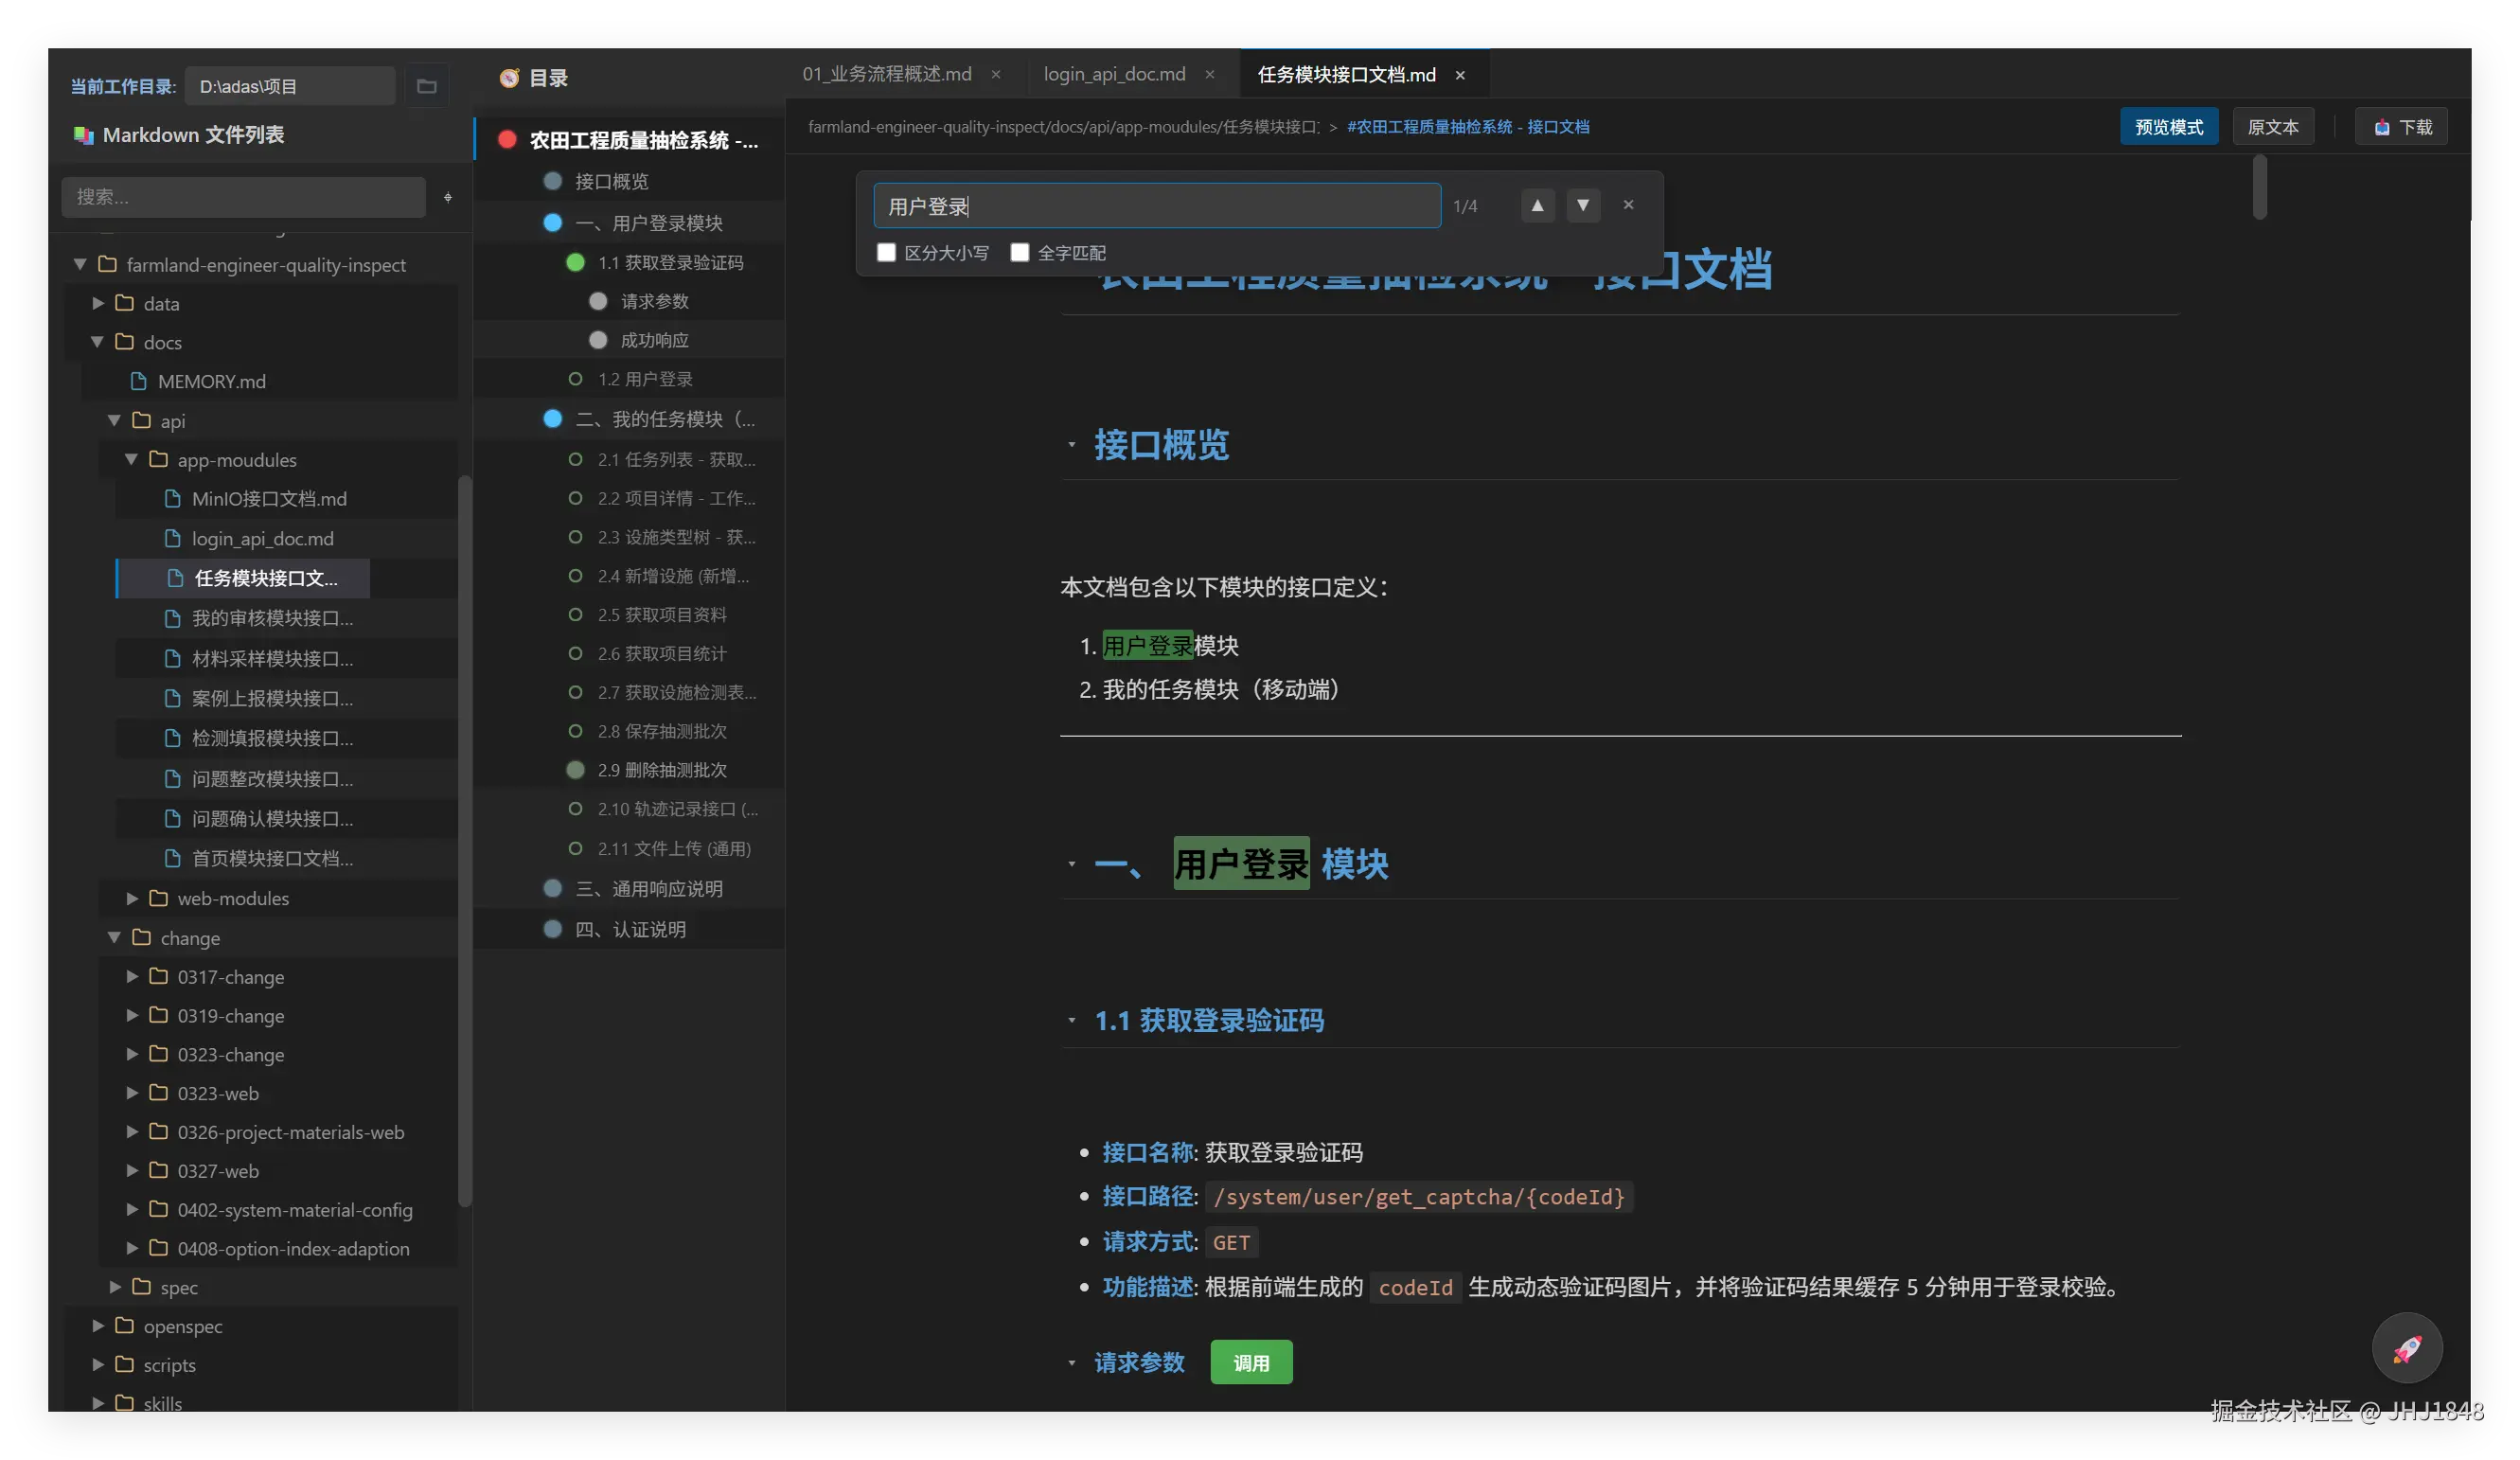This screenshot has width=2520, height=1460.
Task: Expand the web-modules folder
Action: [131, 898]
